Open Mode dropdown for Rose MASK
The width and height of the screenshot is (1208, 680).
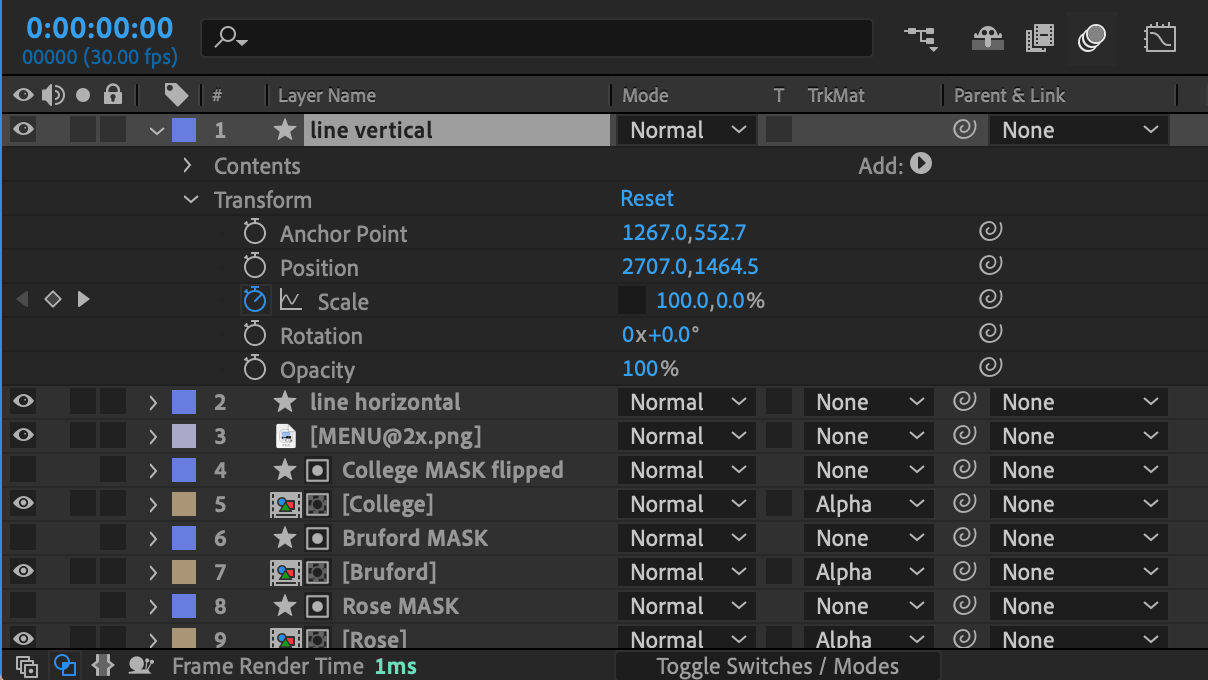pos(686,606)
